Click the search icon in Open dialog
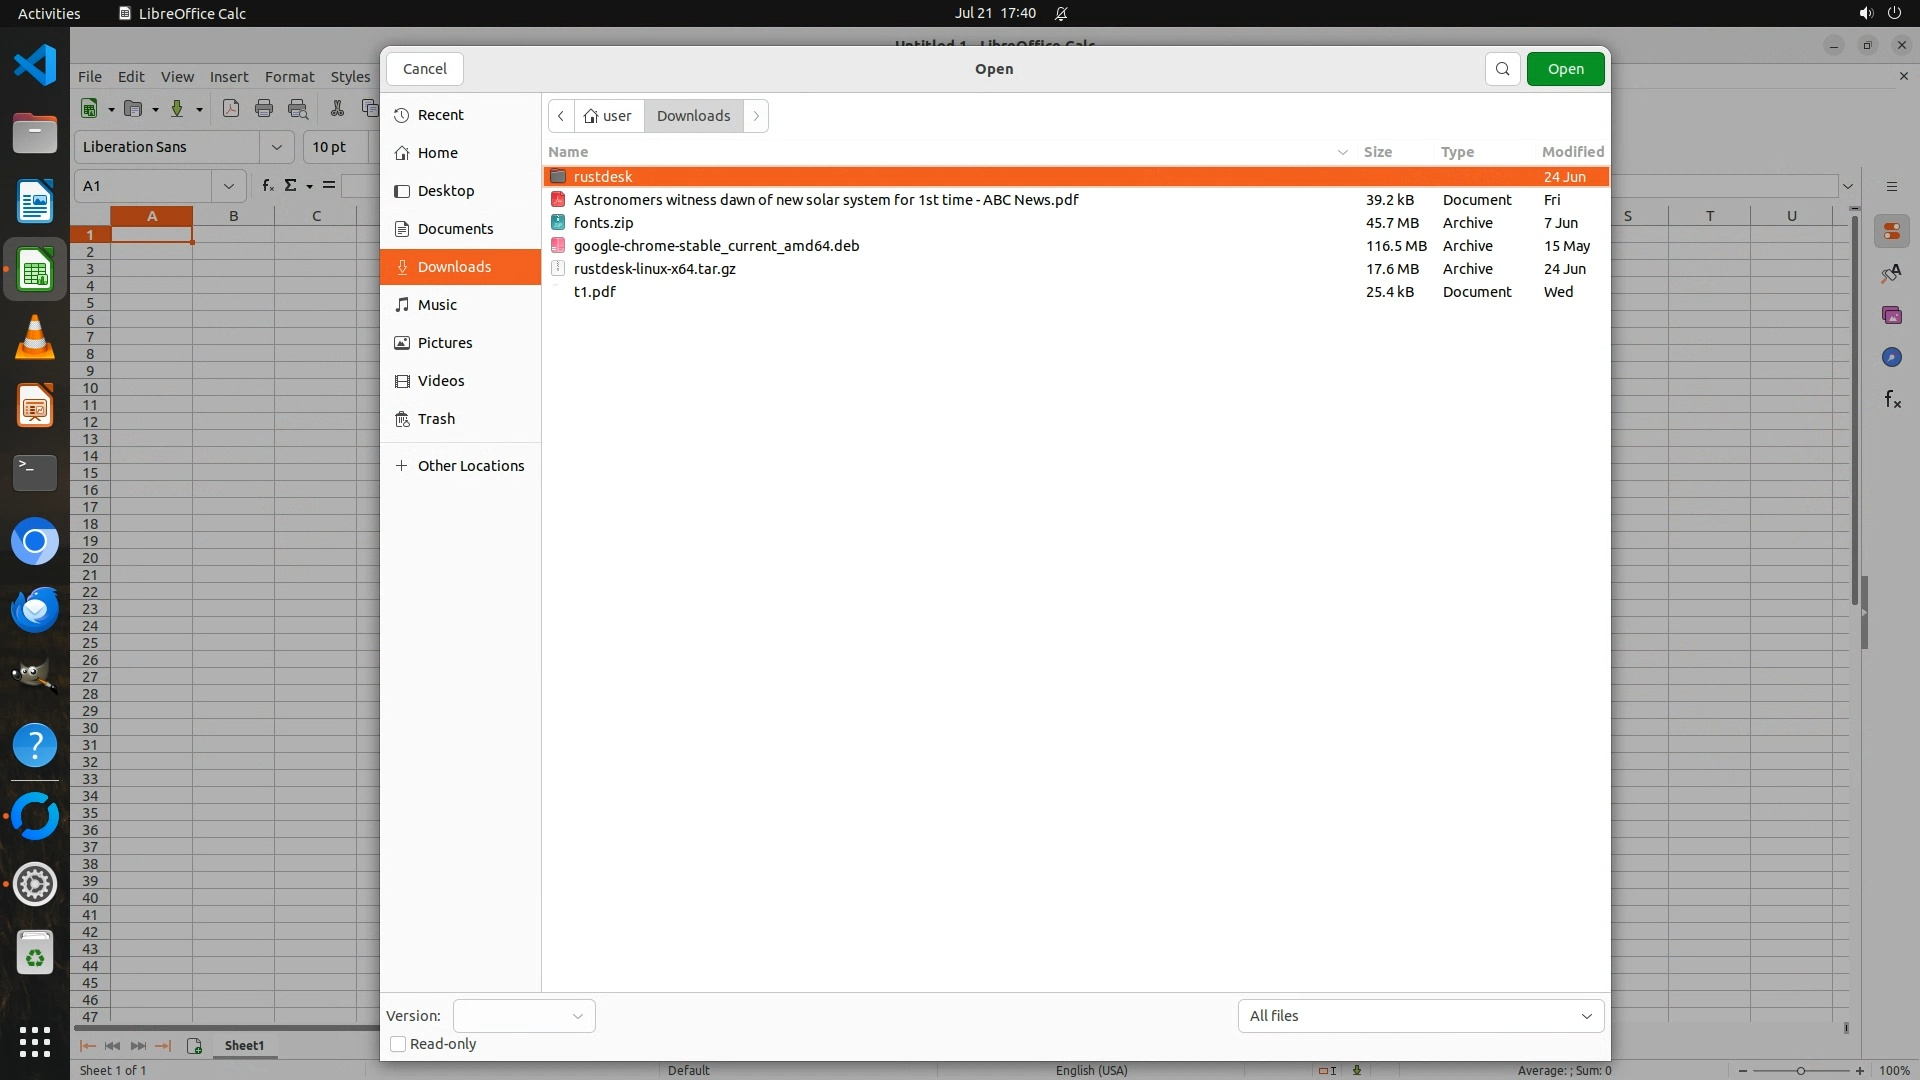This screenshot has width=1920, height=1080. pyautogui.click(x=1502, y=69)
